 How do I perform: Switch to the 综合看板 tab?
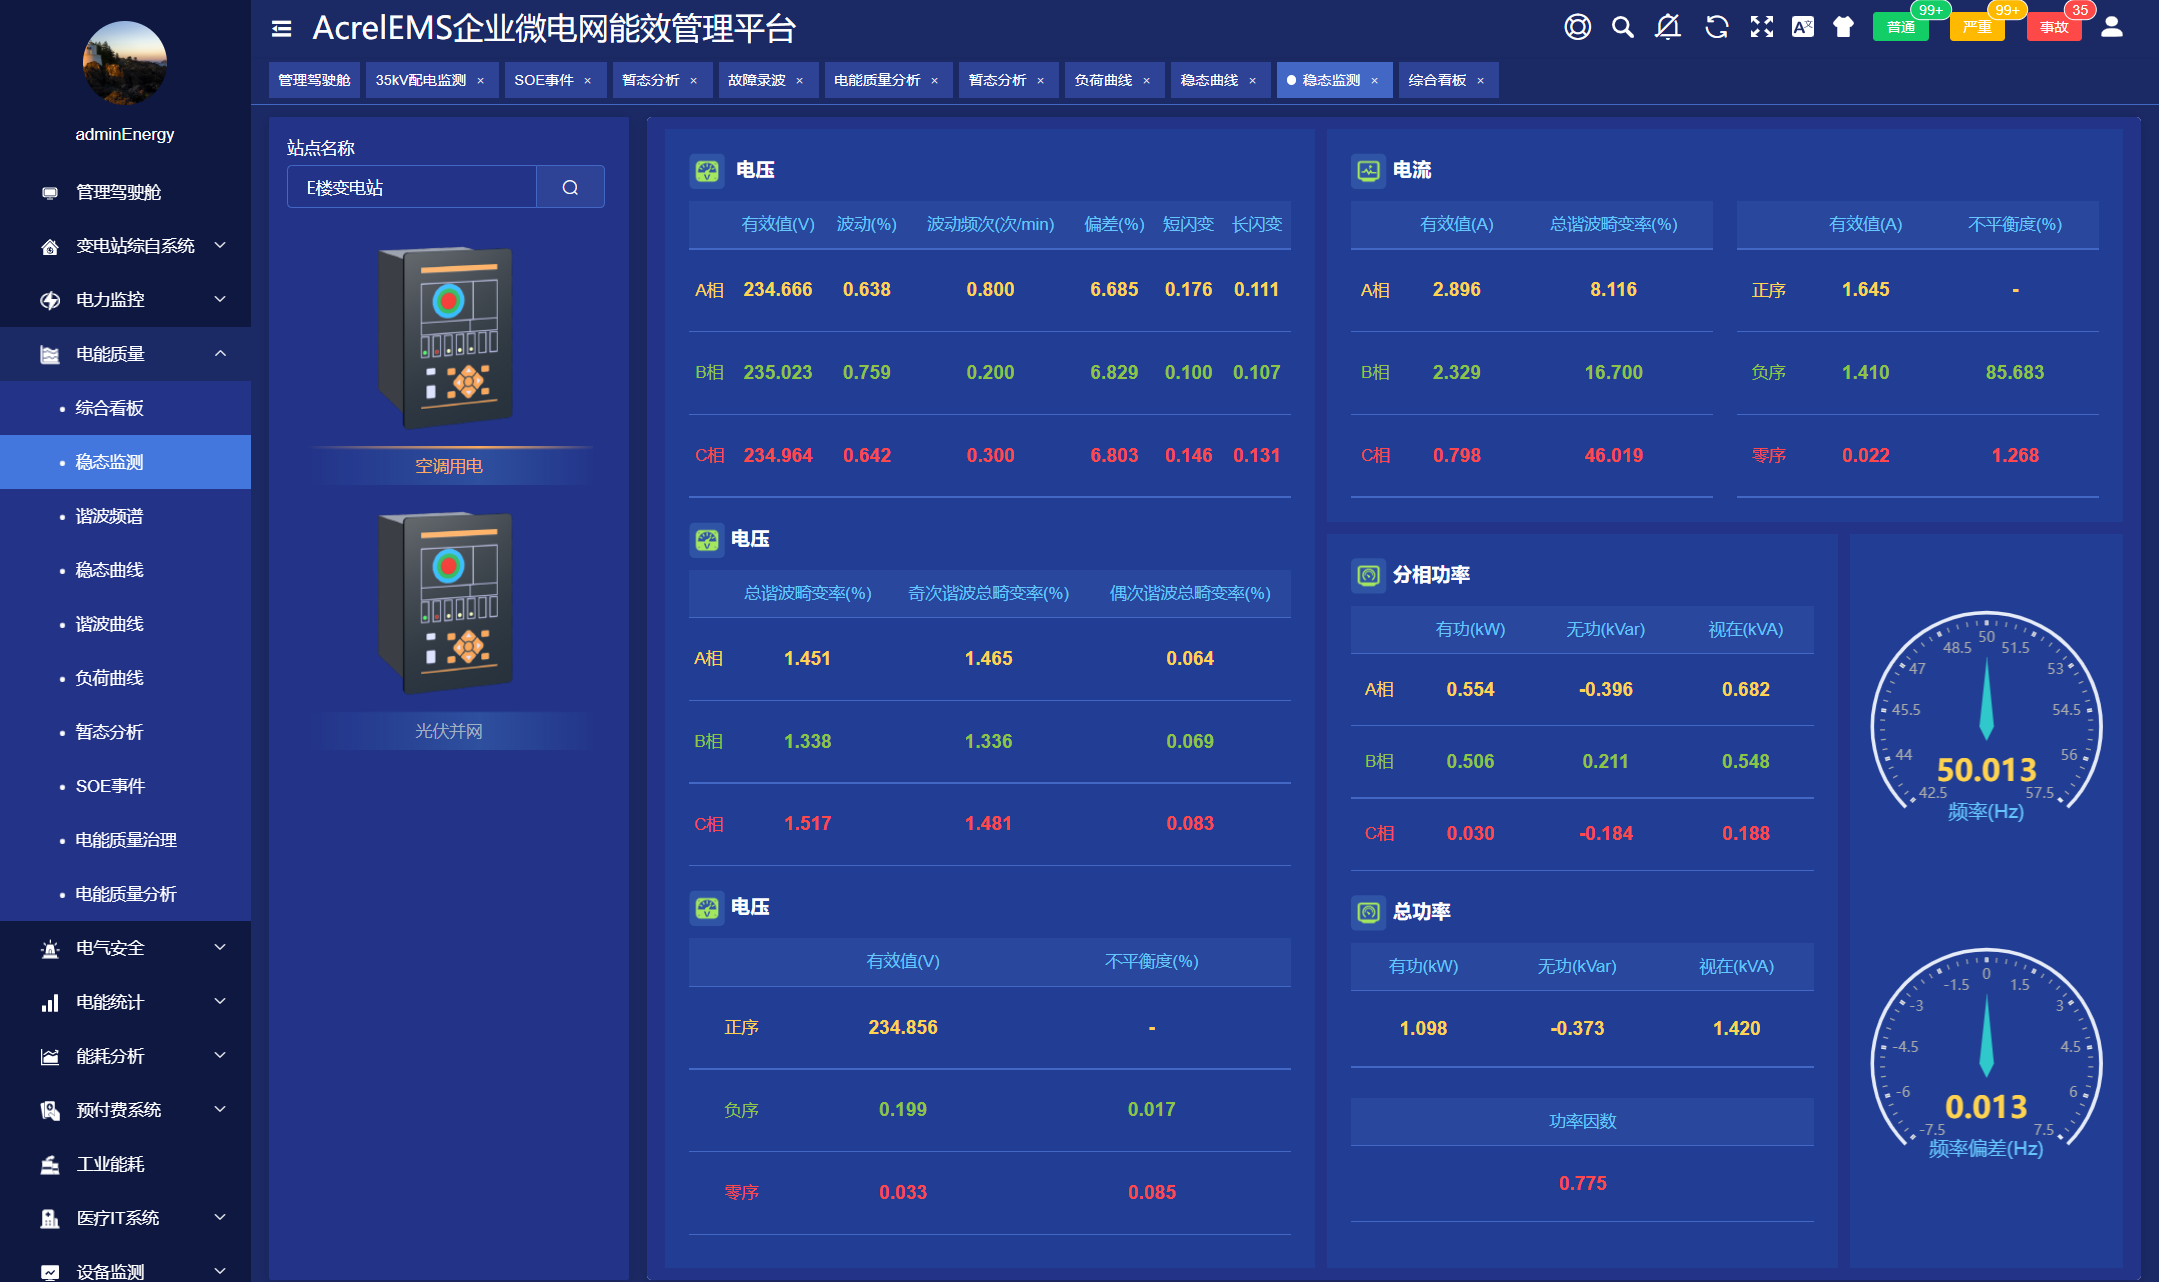pyautogui.click(x=1436, y=80)
